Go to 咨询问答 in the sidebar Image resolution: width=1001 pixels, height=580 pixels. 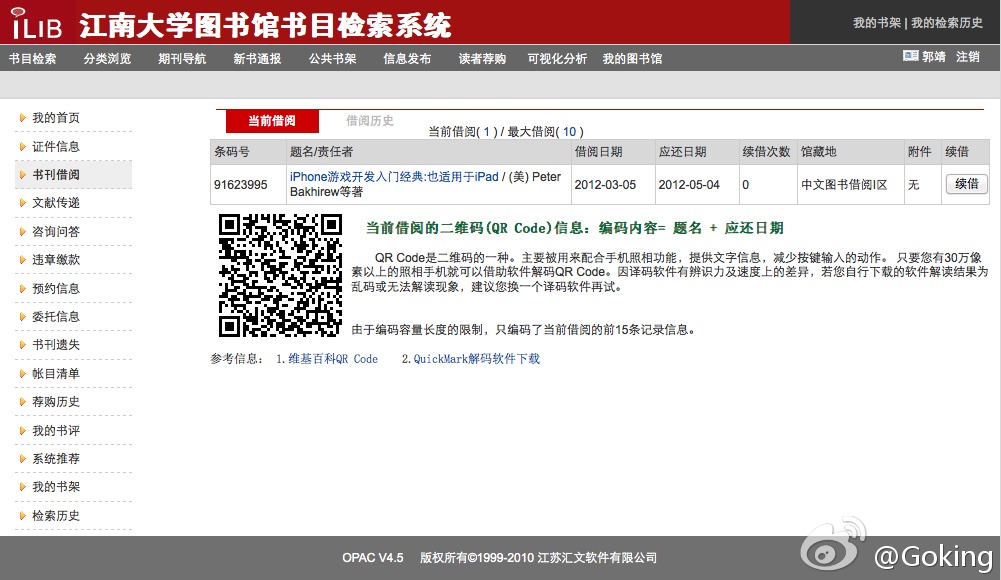[56, 232]
